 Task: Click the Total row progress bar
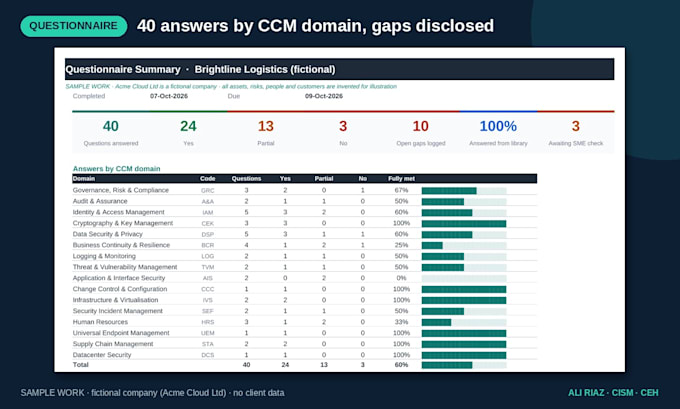point(464,365)
